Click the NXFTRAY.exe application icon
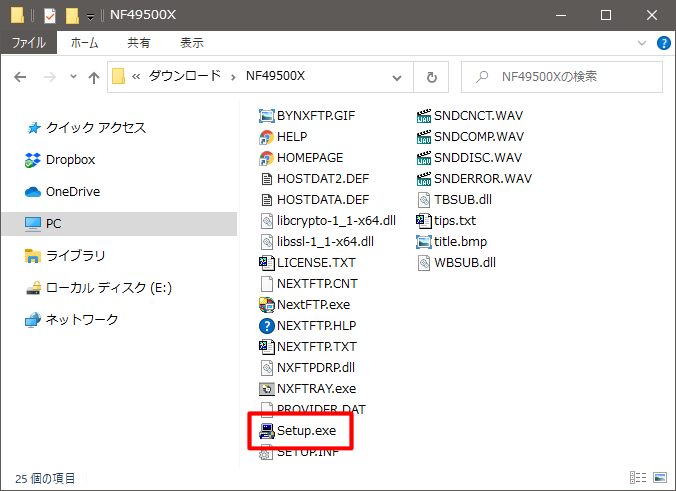The height and width of the screenshot is (491, 676). pyautogui.click(x=266, y=389)
